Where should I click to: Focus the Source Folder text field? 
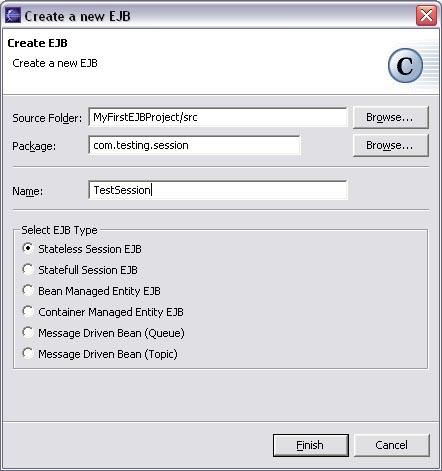(x=218, y=117)
